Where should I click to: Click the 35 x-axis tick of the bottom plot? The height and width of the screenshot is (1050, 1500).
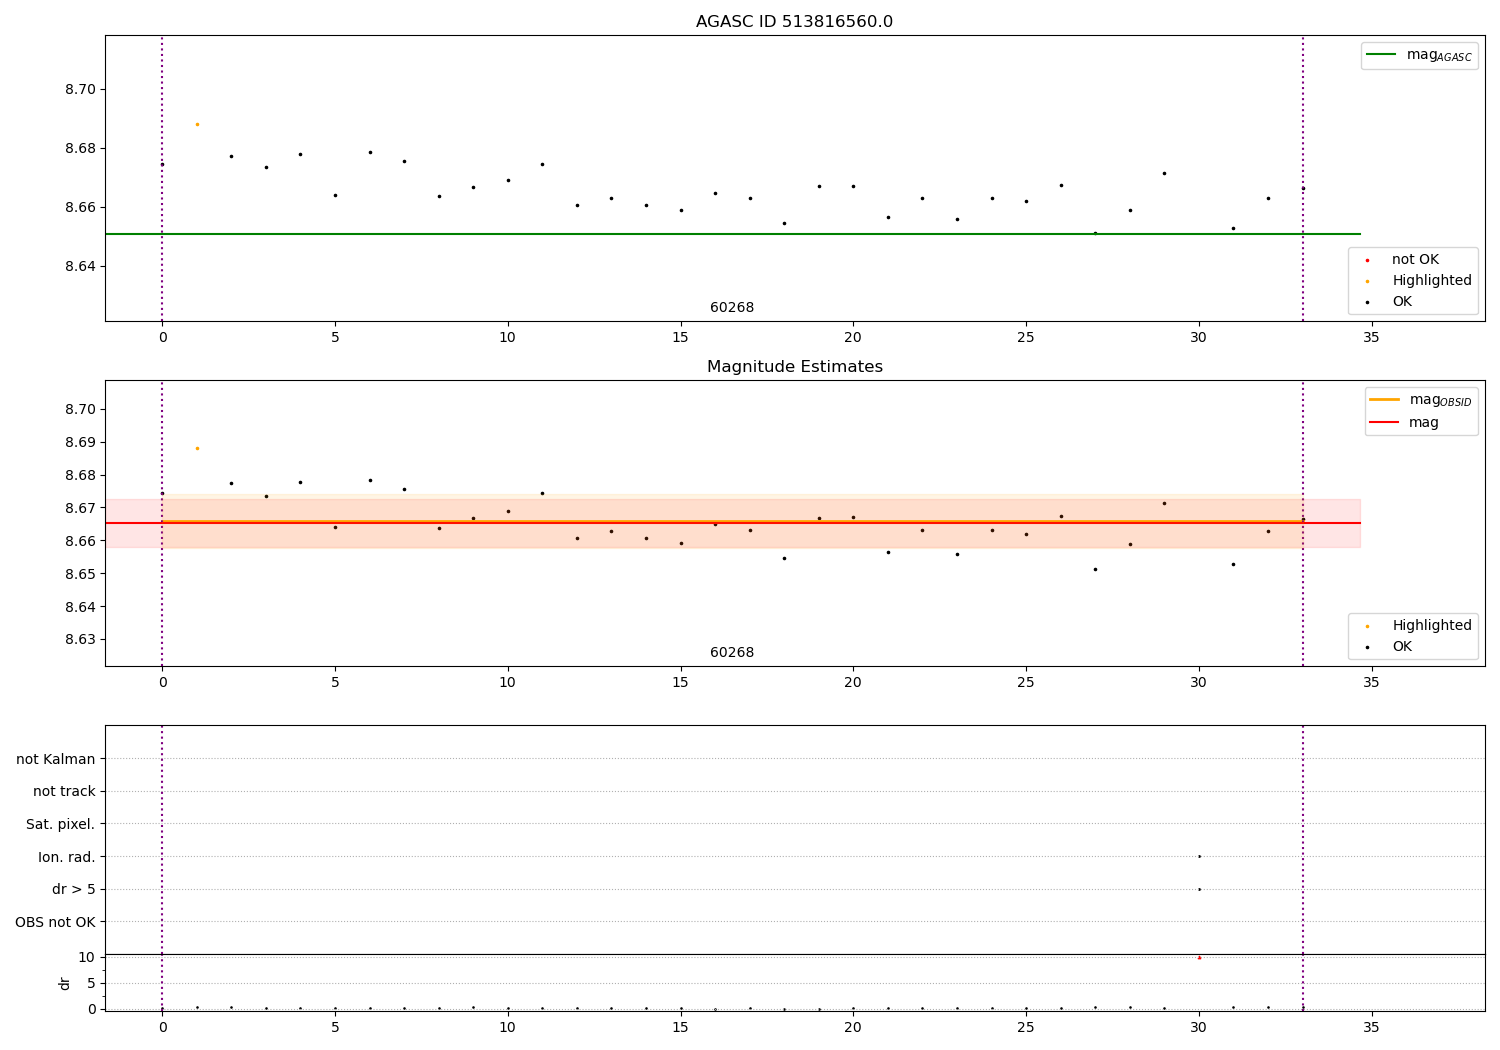pyautogui.click(x=1371, y=1027)
